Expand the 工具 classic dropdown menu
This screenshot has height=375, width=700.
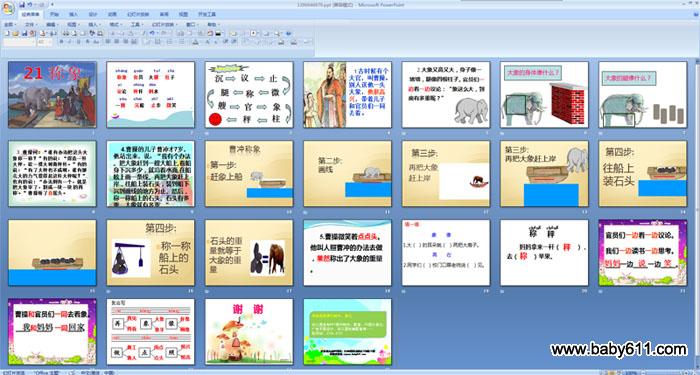click(x=137, y=25)
